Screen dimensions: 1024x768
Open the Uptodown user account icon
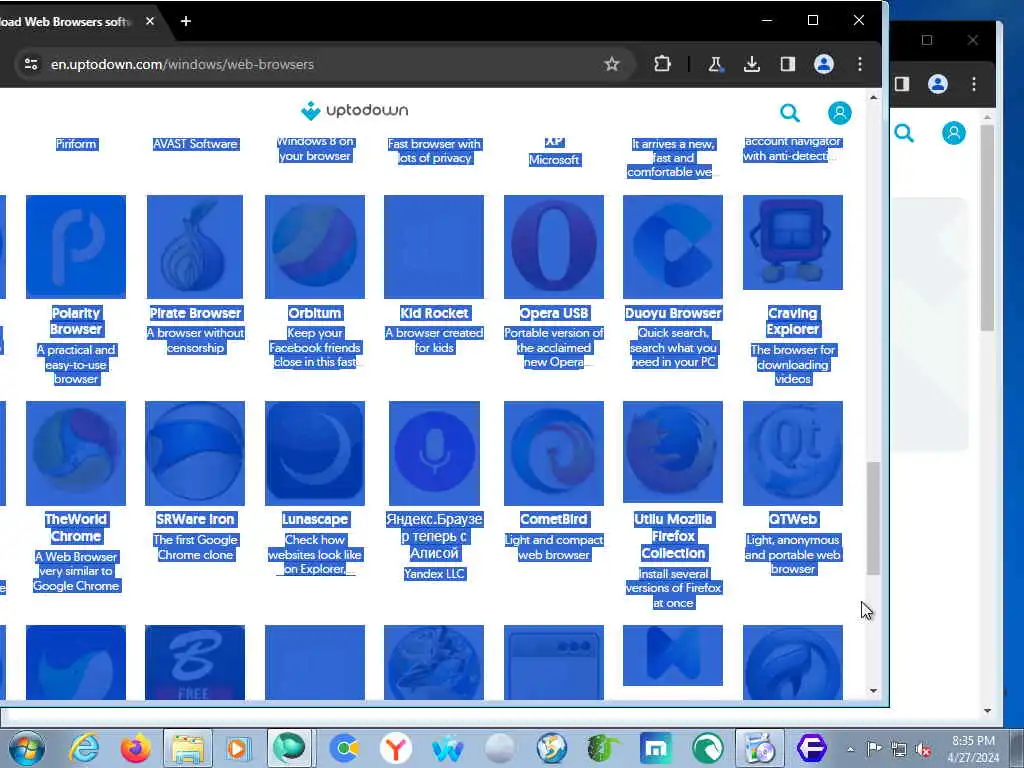coord(840,113)
